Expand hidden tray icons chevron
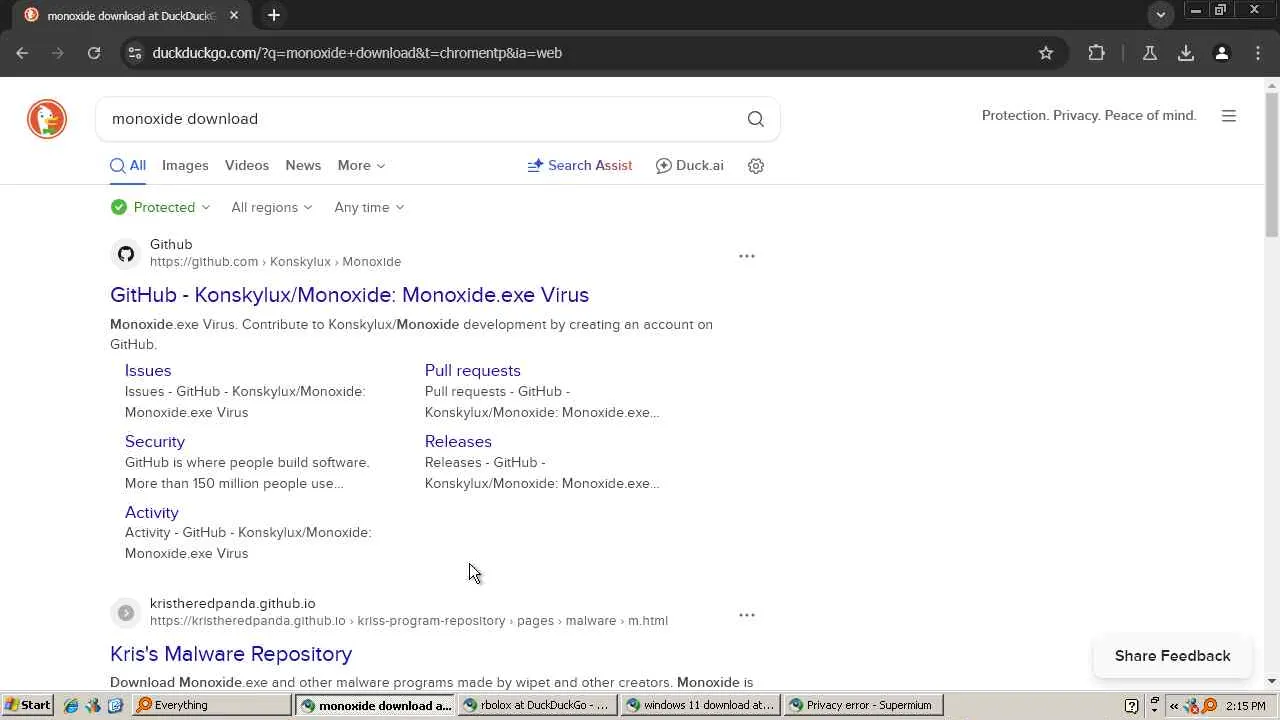The image size is (1280, 720). (x=1174, y=705)
